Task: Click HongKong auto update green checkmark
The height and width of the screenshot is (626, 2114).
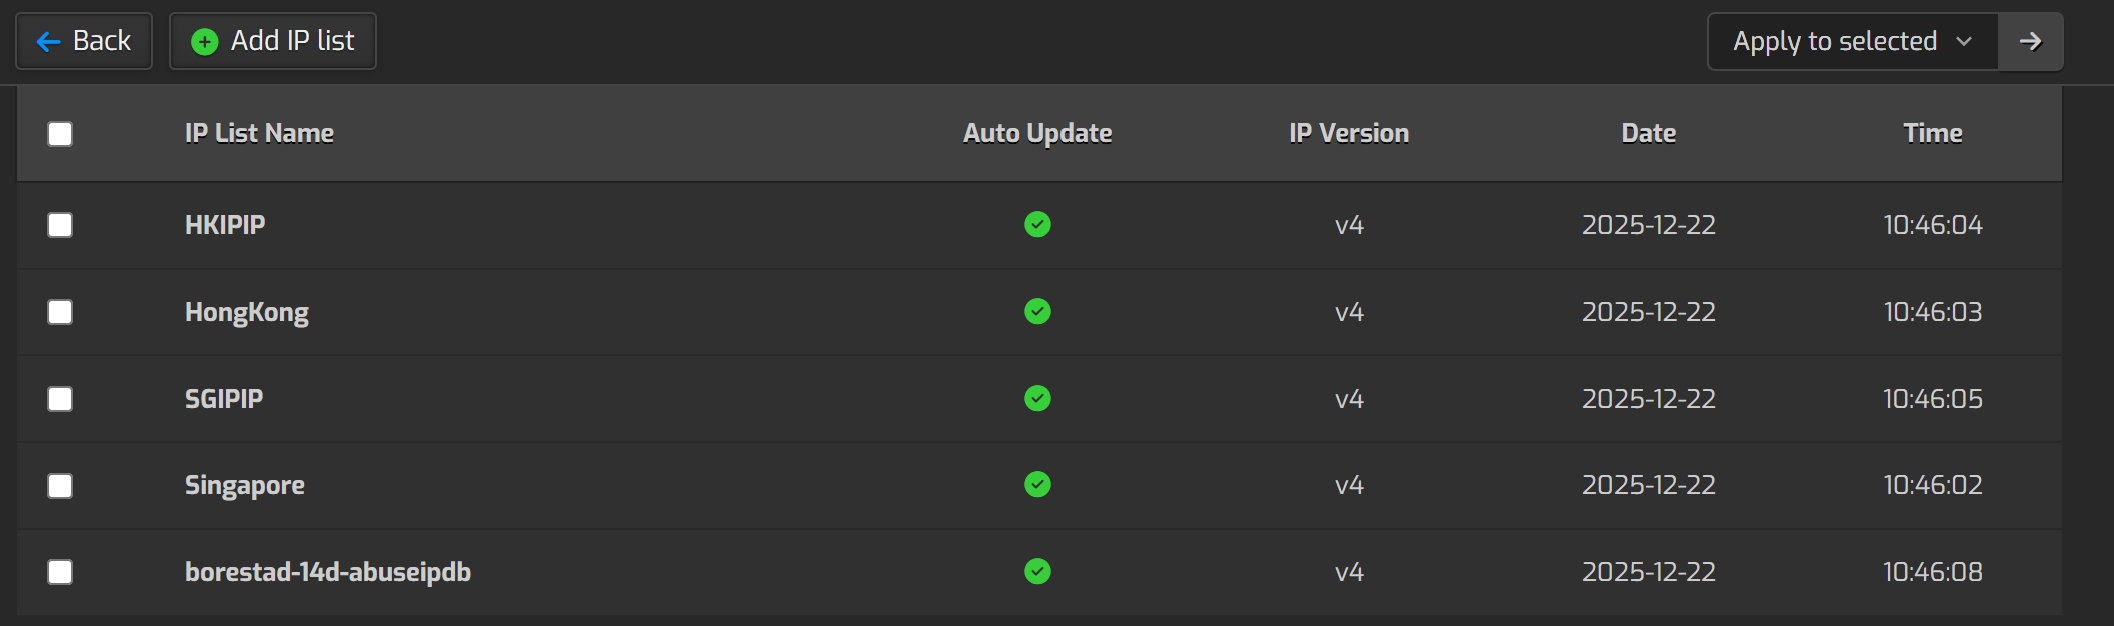Action: pyautogui.click(x=1037, y=312)
